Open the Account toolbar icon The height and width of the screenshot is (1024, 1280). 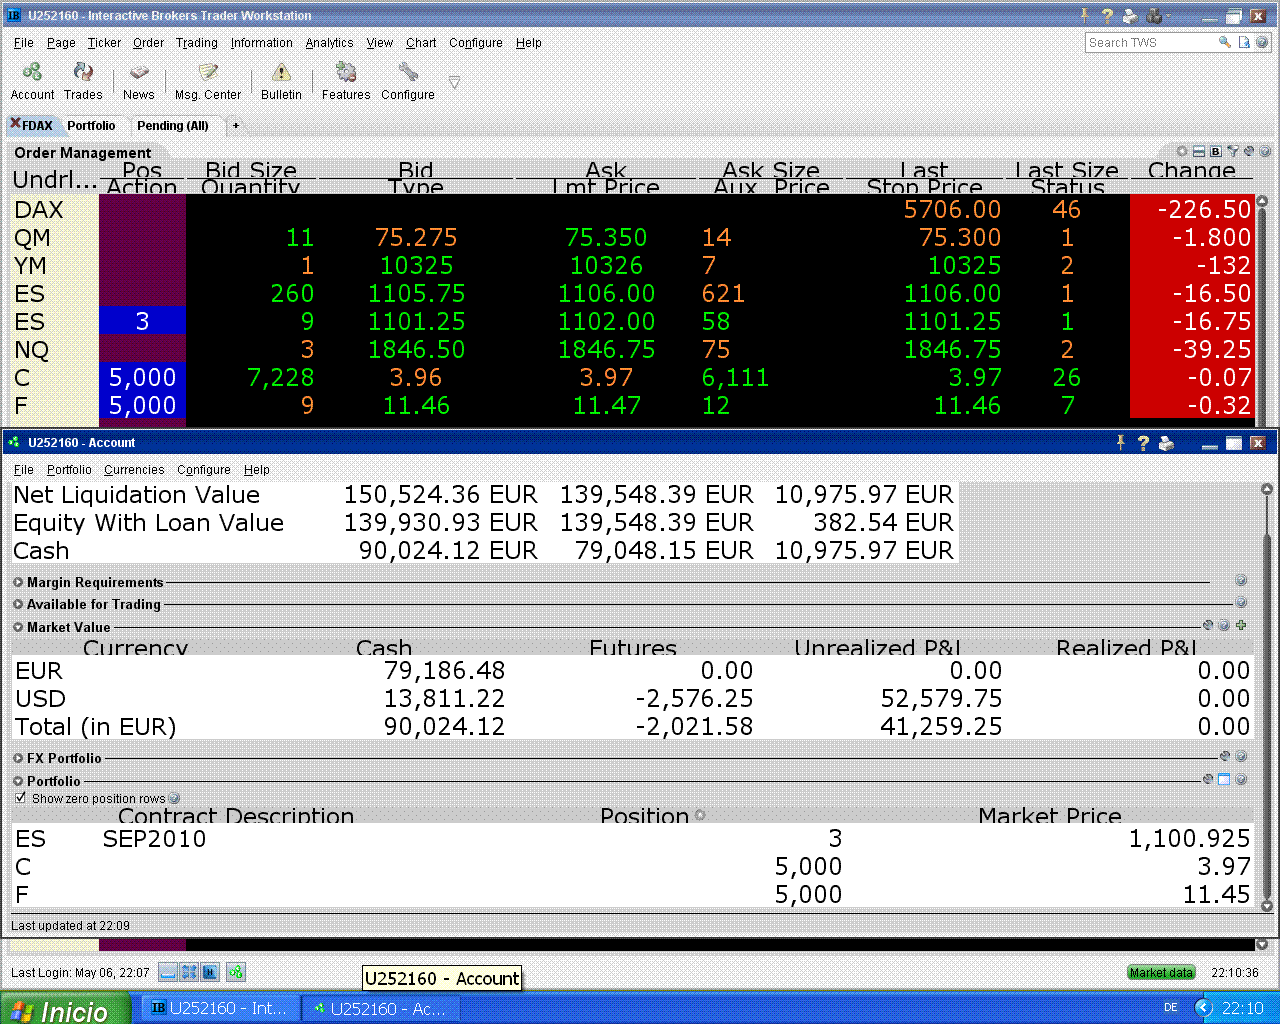pyautogui.click(x=32, y=73)
